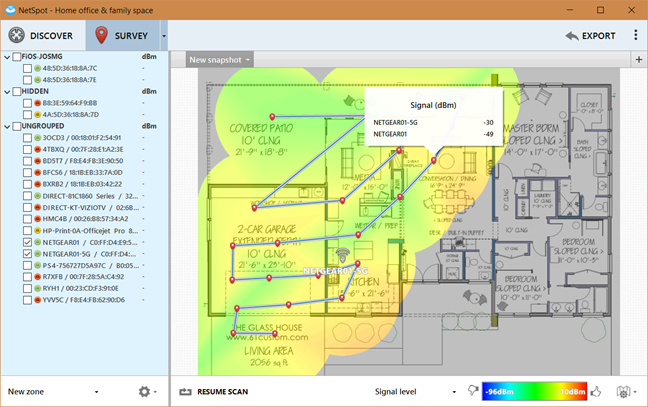
Task: Click the NETGEAR01-5G row in signal tooltip
Action: coord(433,123)
